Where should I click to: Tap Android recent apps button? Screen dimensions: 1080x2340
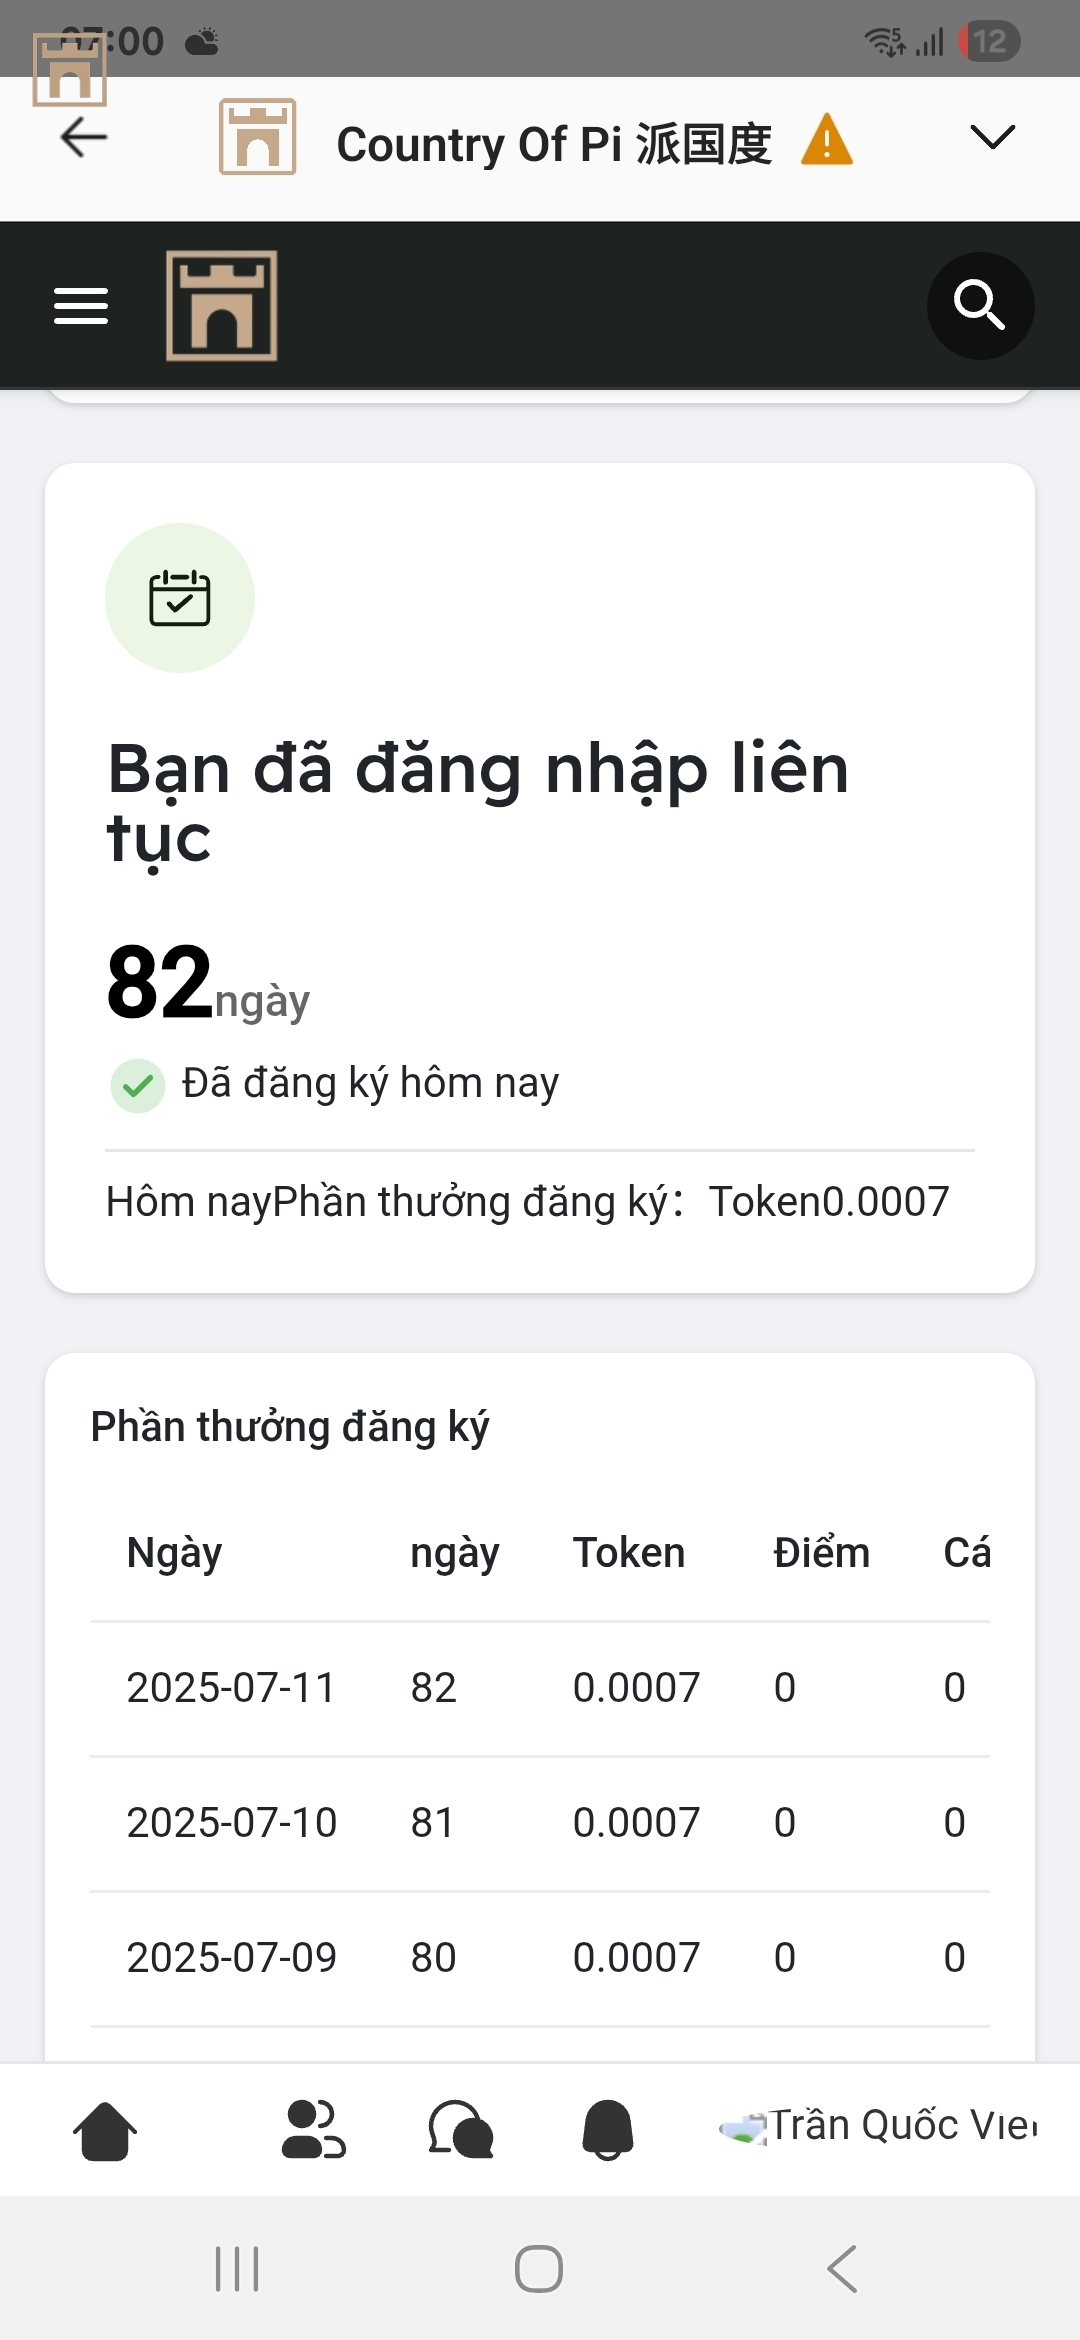[x=237, y=2269]
